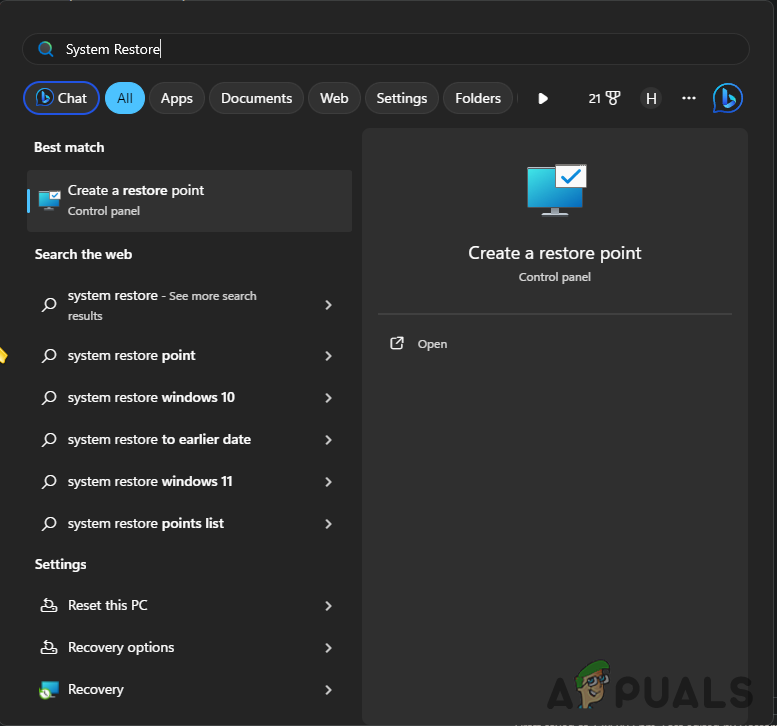Screen dimensions: 777x726
Task: Click the search magnifier icon in search box
Action: (46, 49)
